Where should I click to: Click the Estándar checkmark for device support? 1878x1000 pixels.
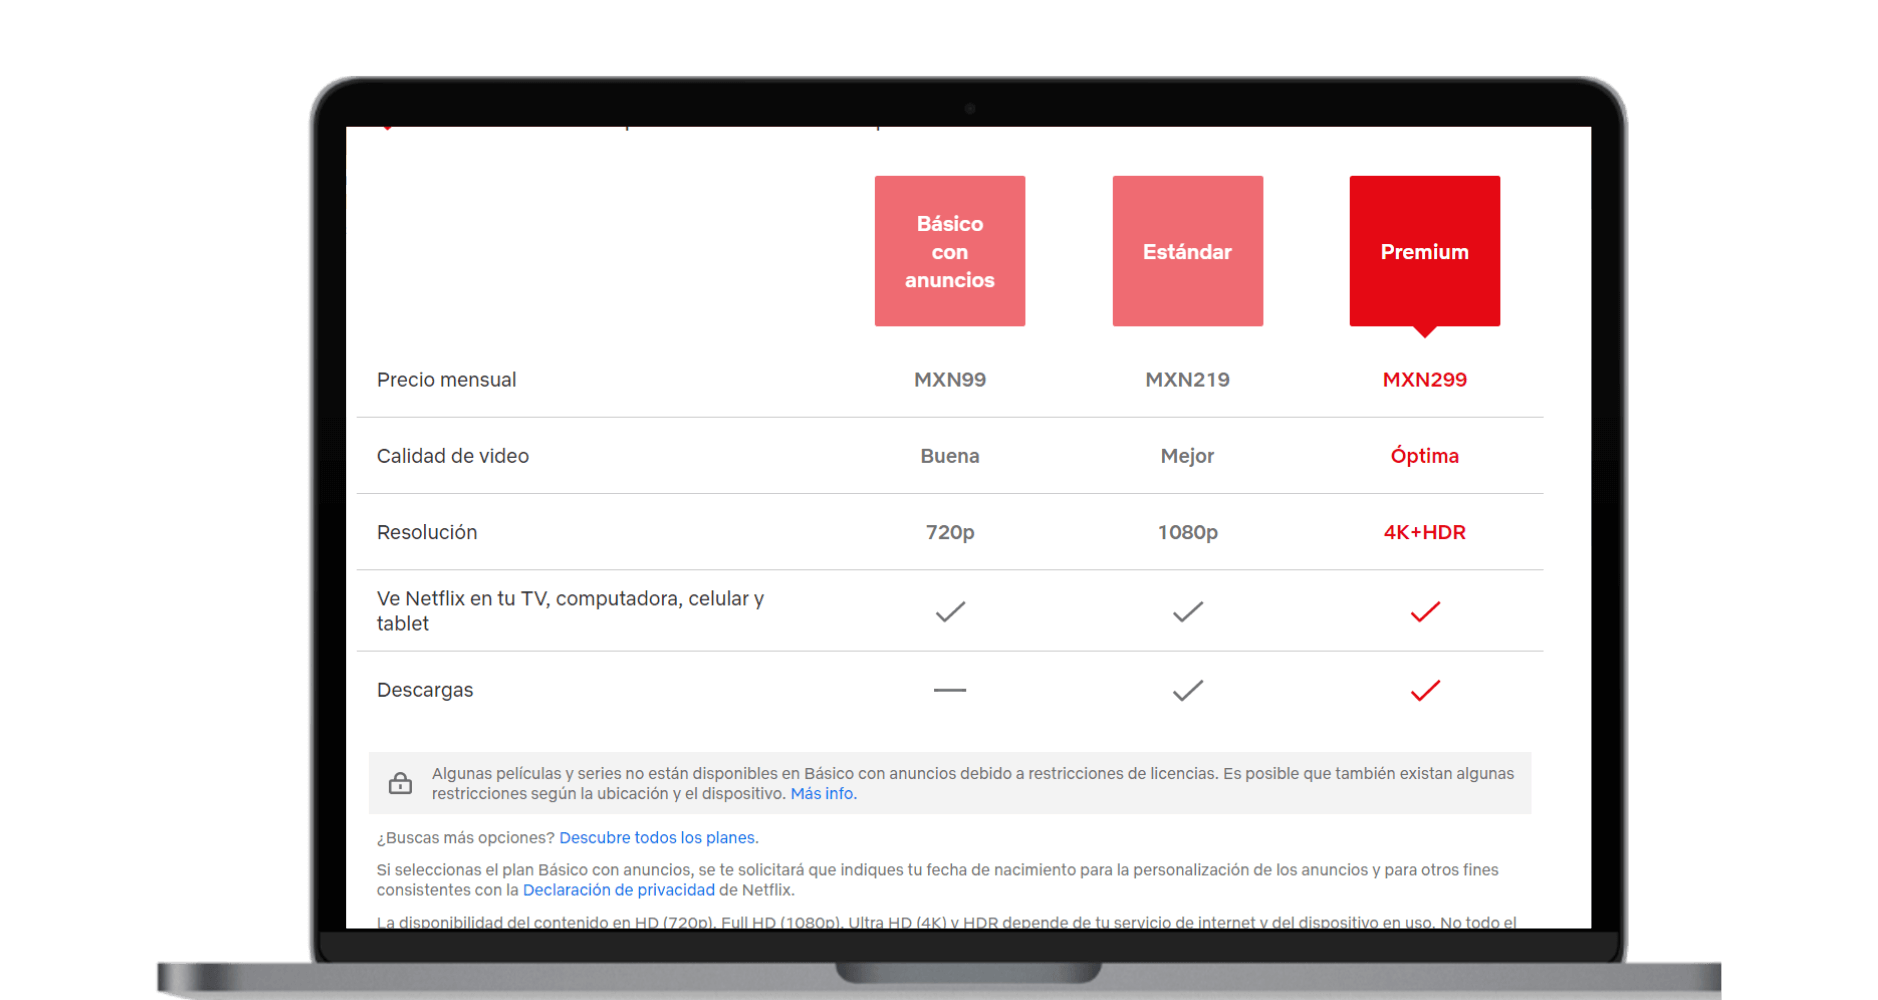tap(1187, 611)
